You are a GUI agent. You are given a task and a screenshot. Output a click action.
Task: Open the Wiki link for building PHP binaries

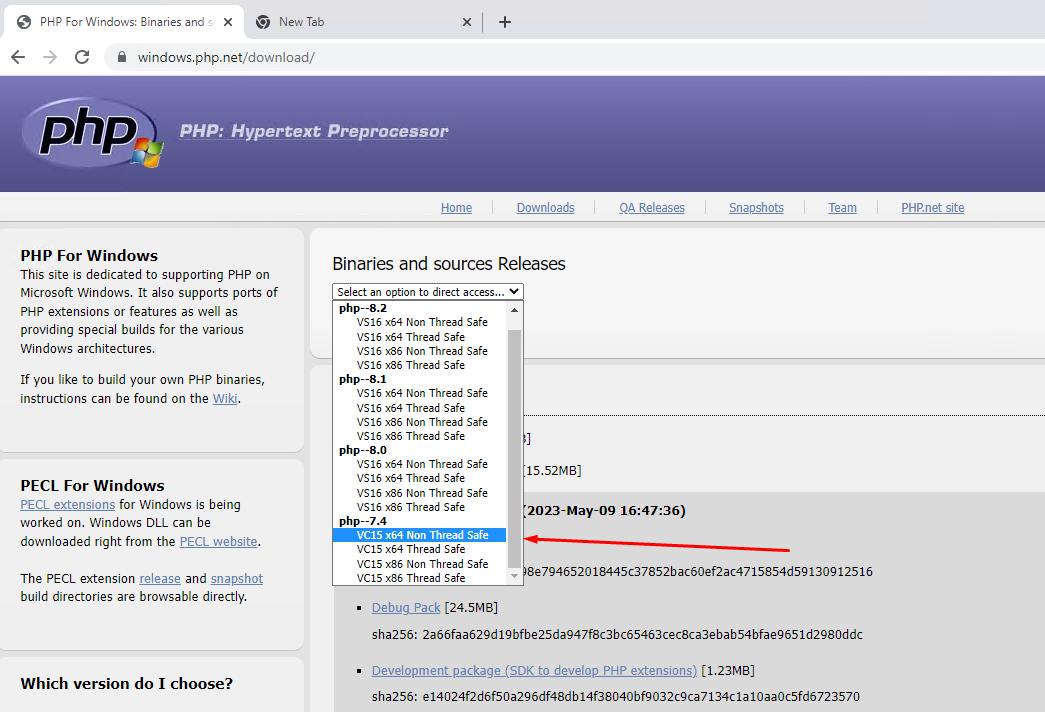[x=224, y=398]
